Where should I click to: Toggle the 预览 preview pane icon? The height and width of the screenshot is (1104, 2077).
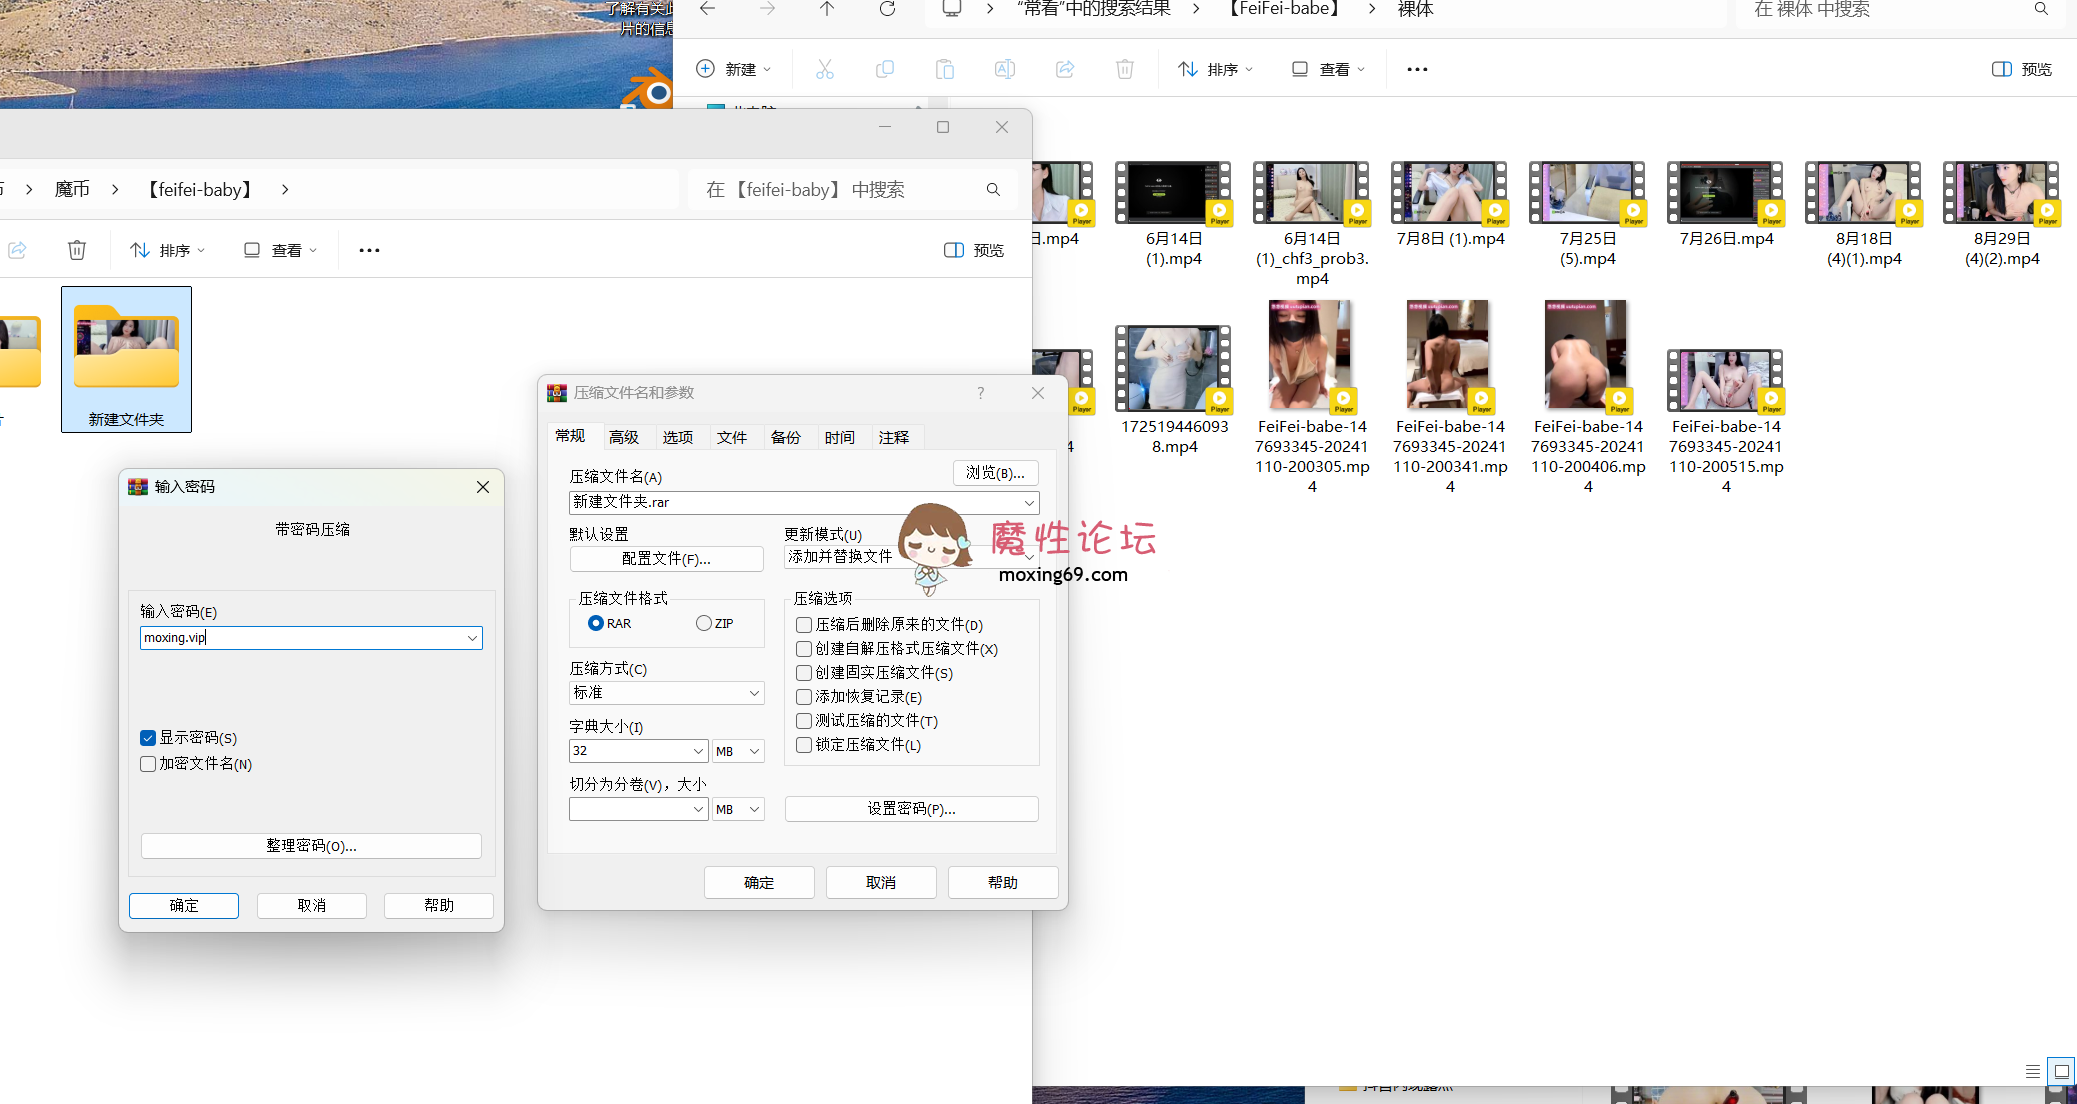click(2019, 68)
